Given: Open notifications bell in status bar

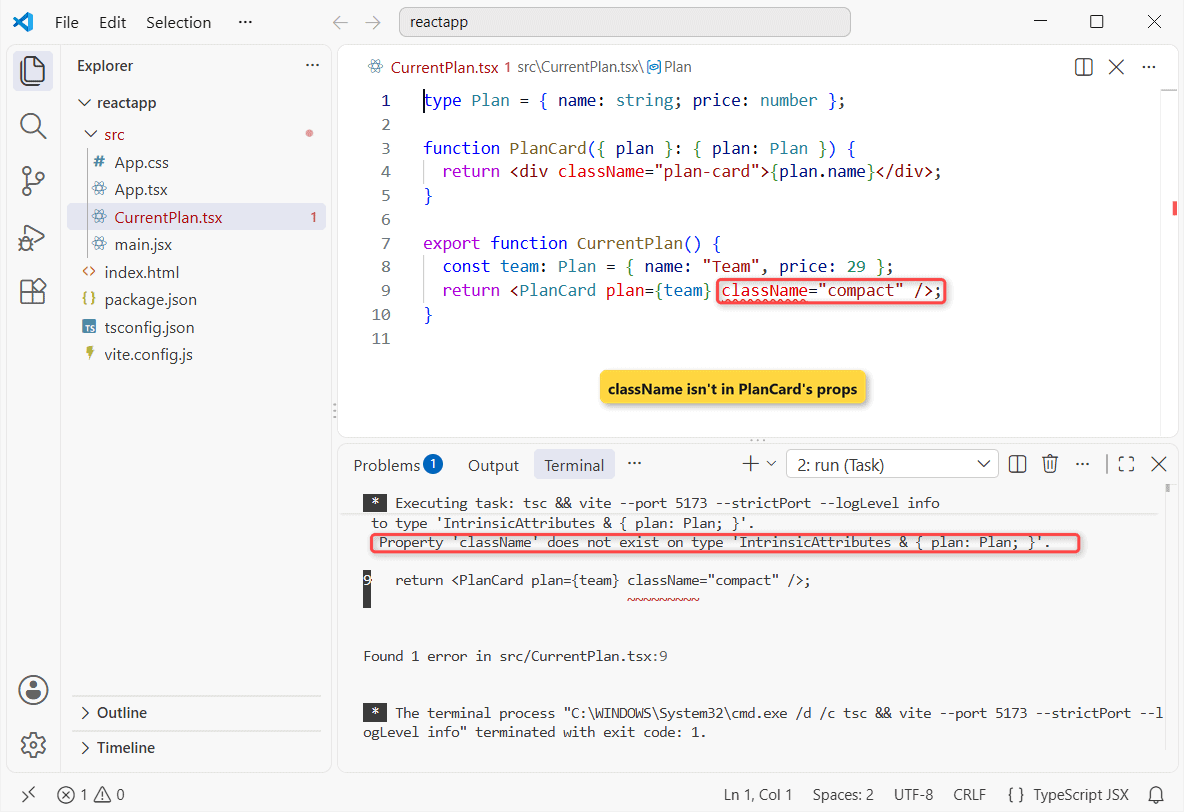Looking at the screenshot, I should (1155, 795).
